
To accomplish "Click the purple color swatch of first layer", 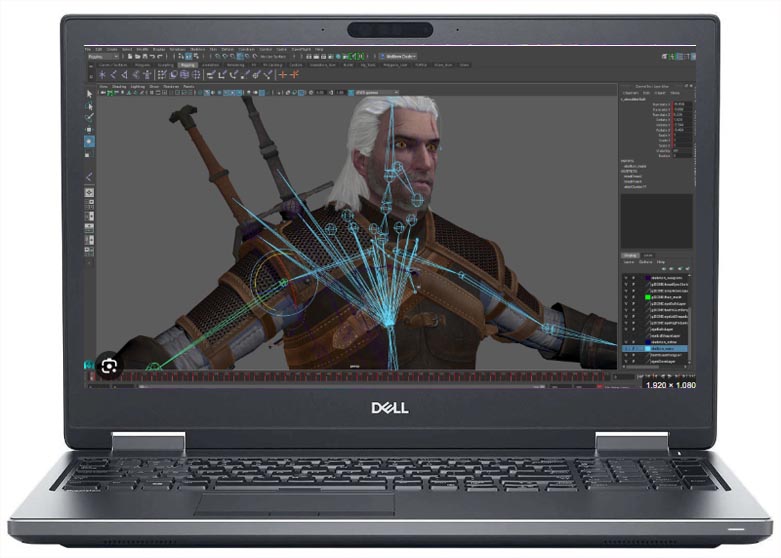I will coord(648,278).
